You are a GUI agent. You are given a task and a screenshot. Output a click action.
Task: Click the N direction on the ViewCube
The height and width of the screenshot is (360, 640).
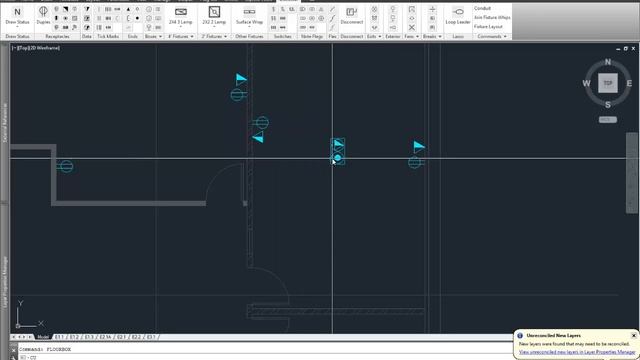click(608, 62)
